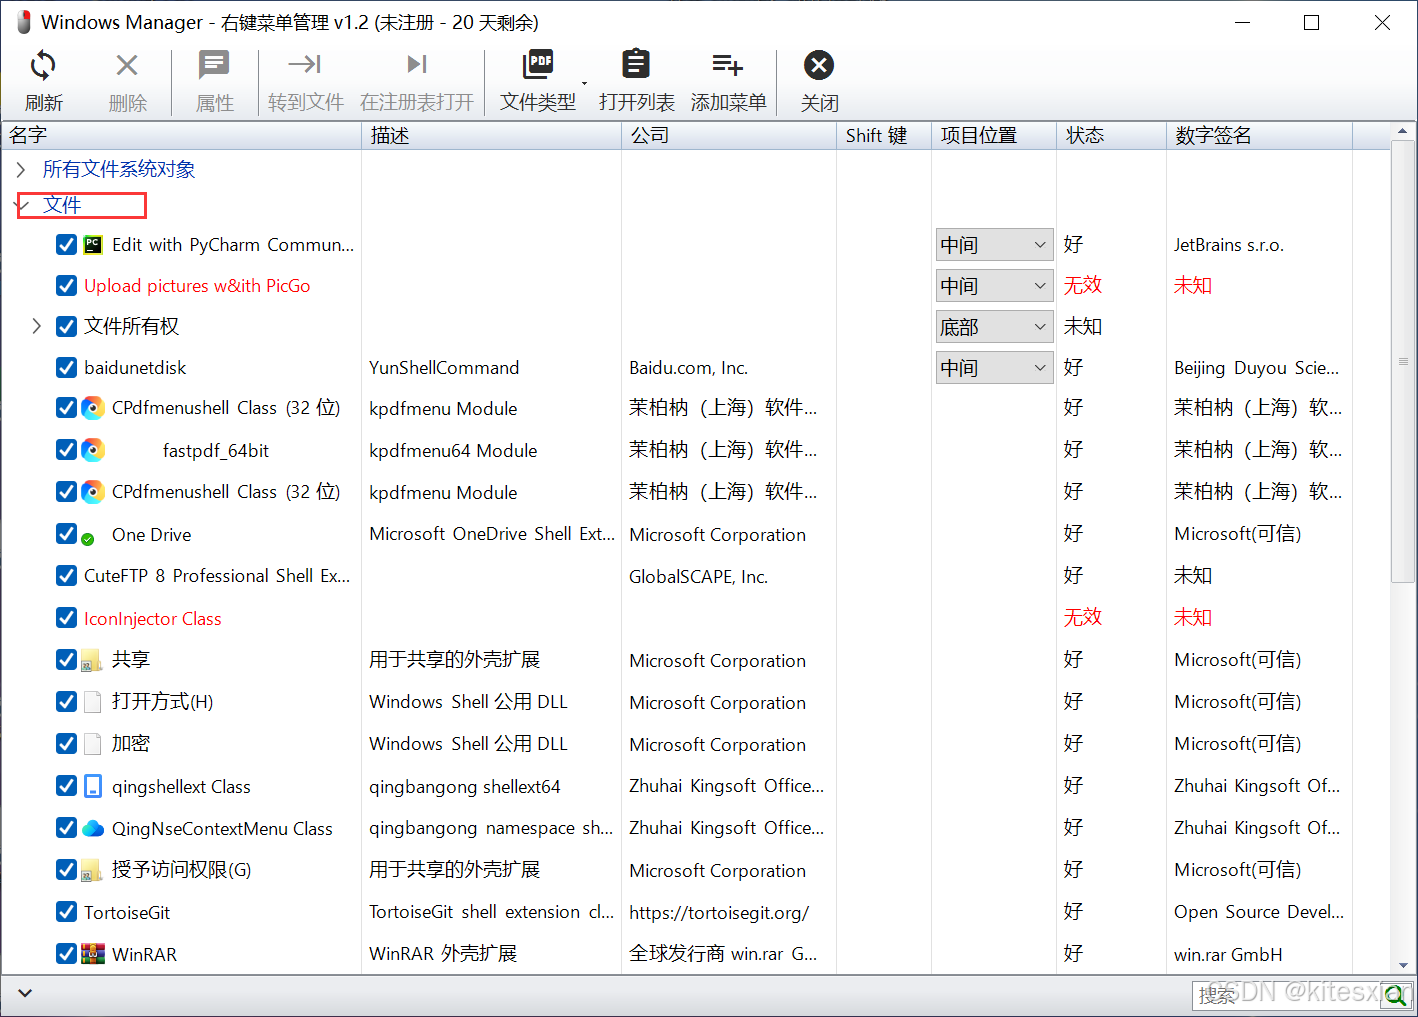Click the OneDrive green check icon
1418x1017 pixels.
[88, 539]
